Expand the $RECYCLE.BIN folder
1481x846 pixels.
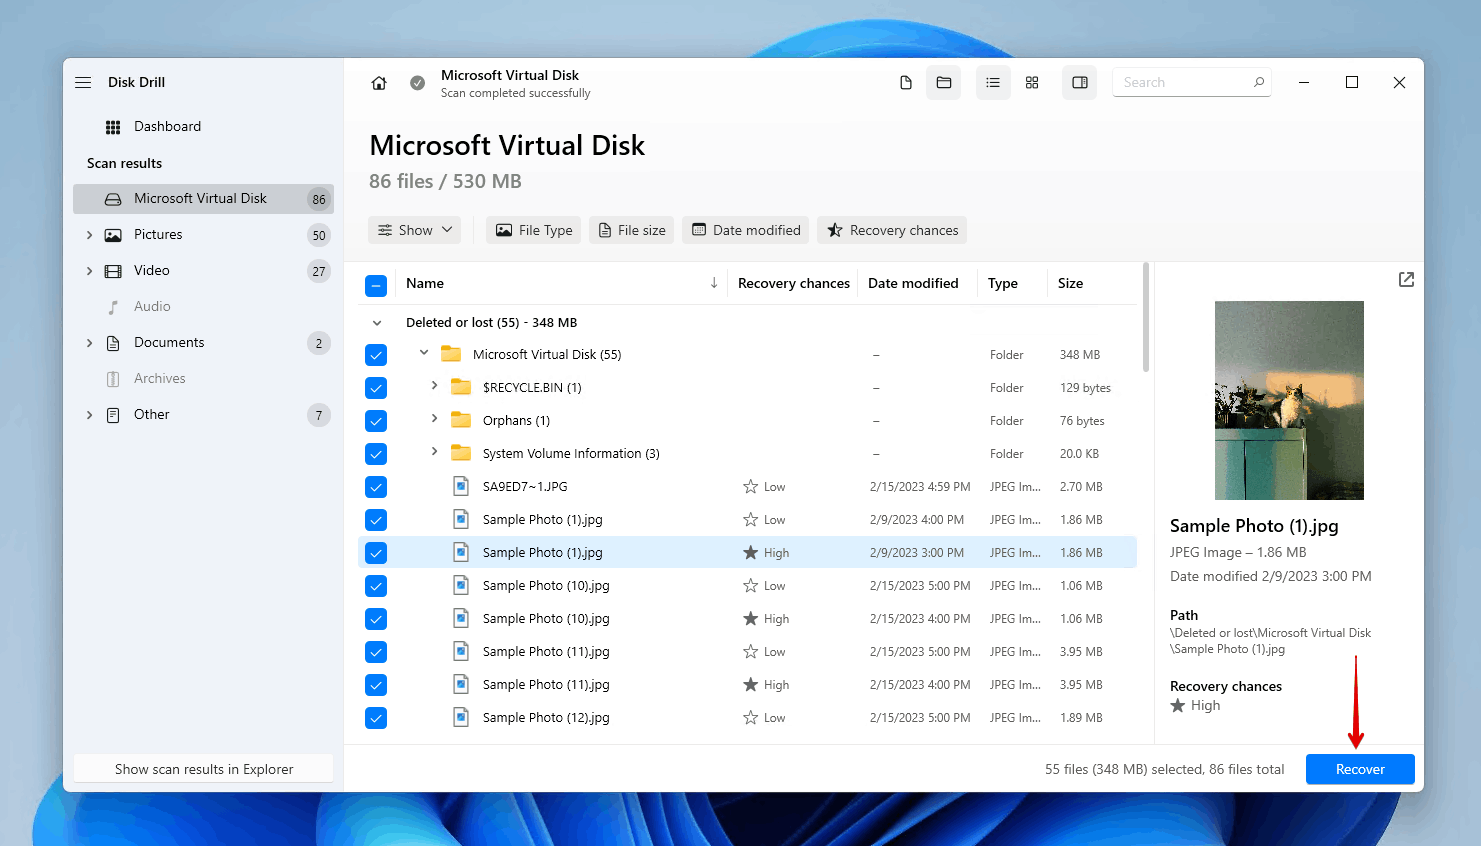coord(434,386)
